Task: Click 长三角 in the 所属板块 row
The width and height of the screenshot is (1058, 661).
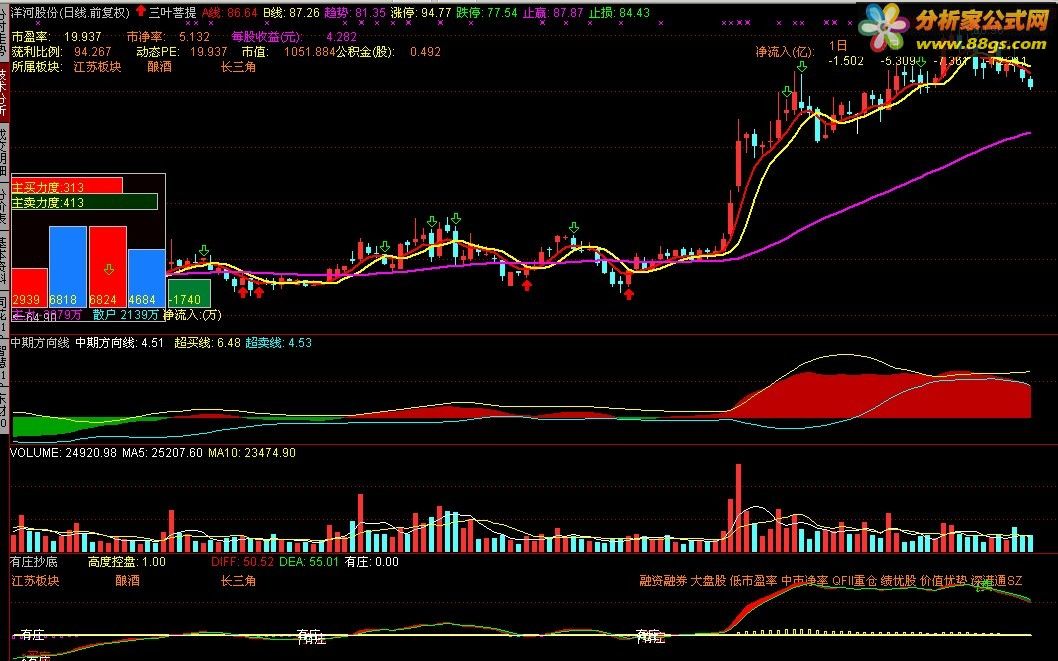Action: pyautogui.click(x=238, y=67)
